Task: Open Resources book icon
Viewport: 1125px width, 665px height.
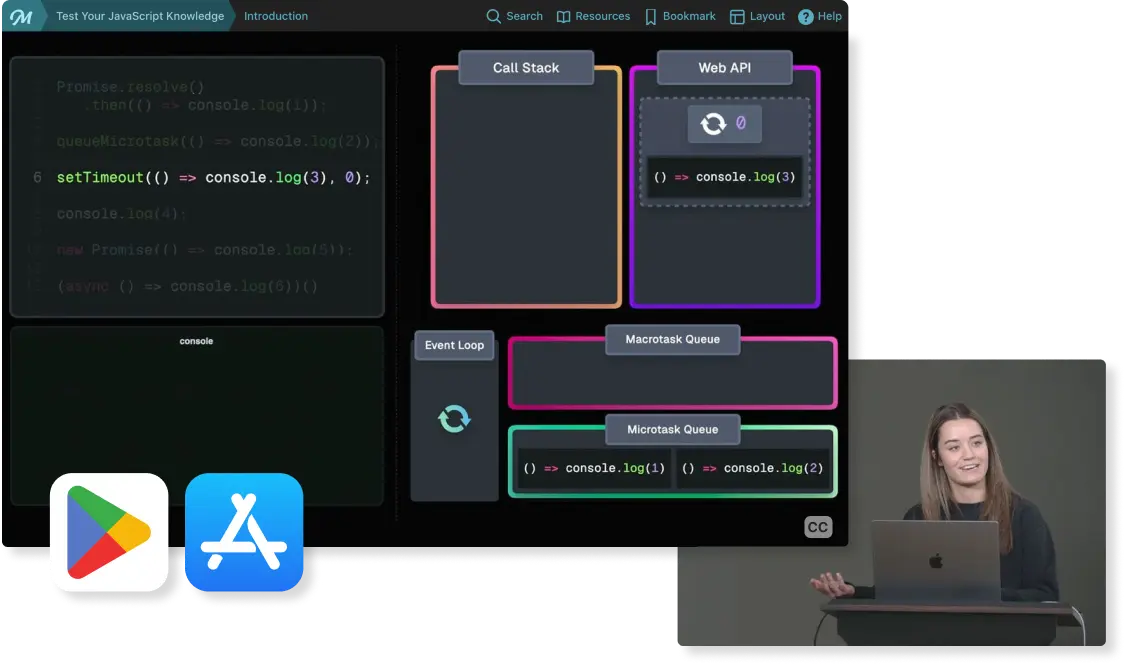Action: tap(563, 16)
